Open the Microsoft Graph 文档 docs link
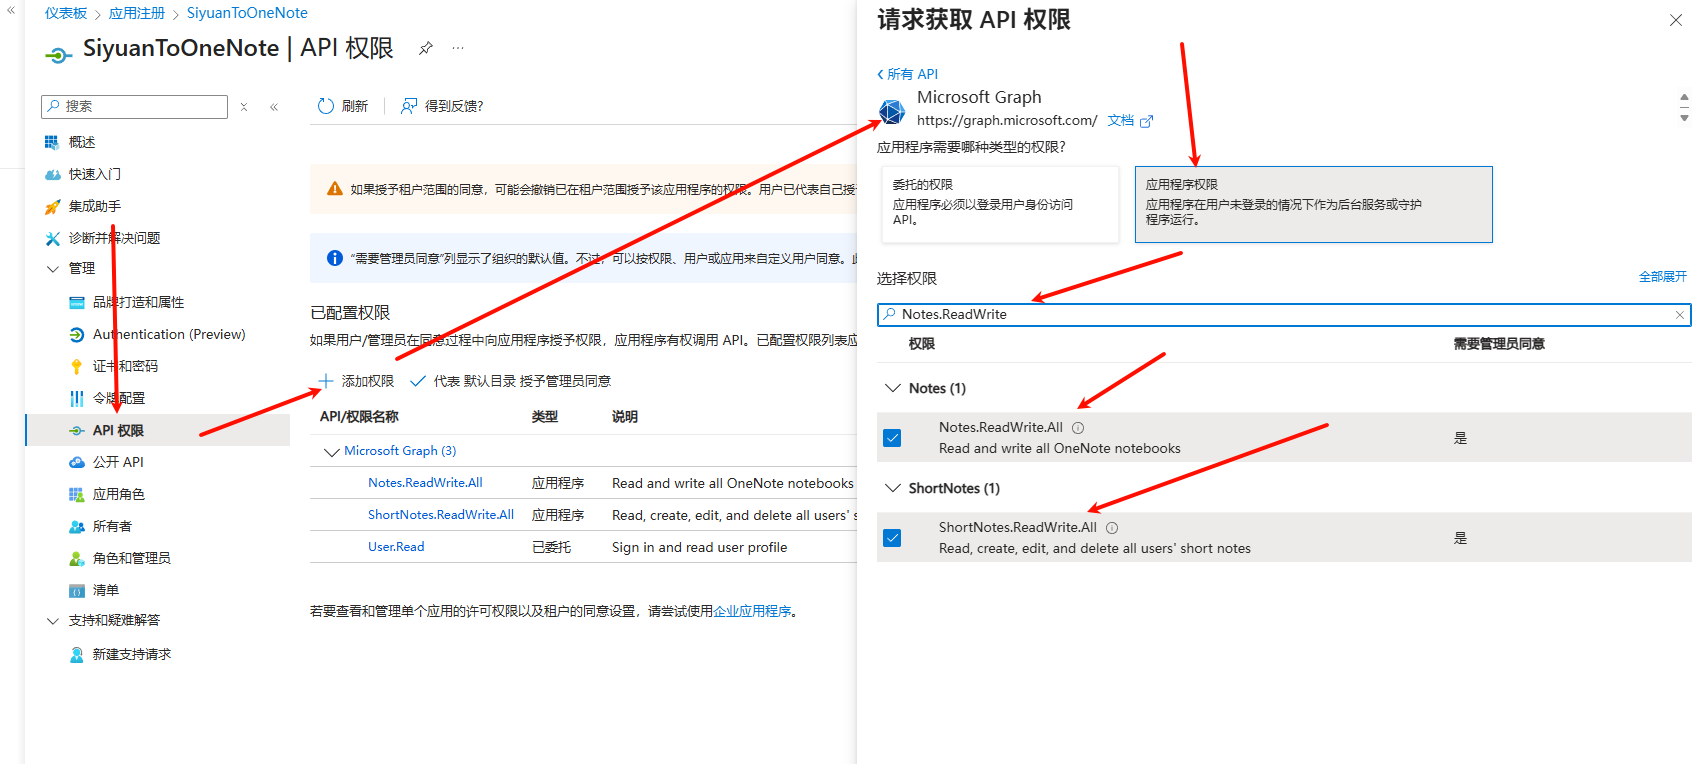The height and width of the screenshot is (764, 1701). [1120, 120]
